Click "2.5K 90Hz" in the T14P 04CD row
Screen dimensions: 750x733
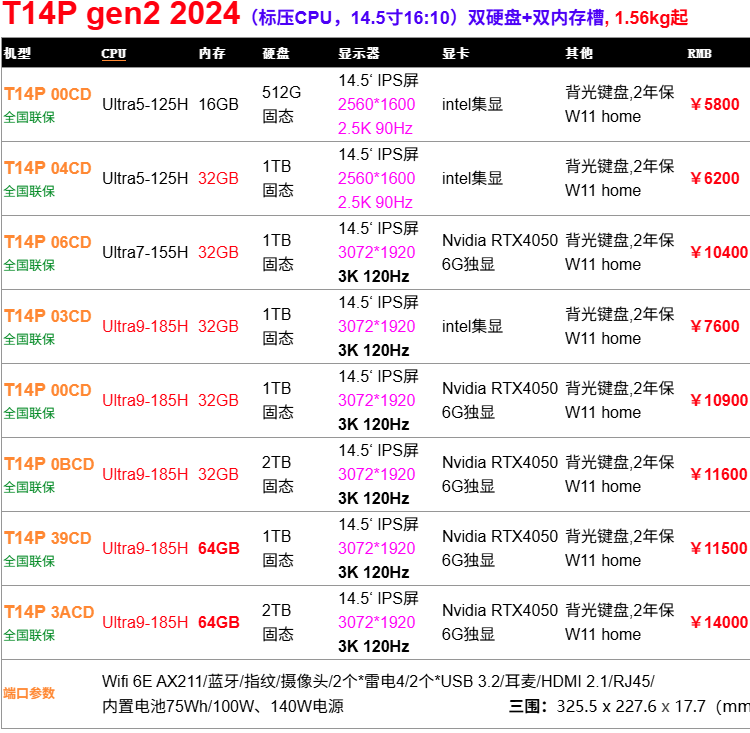tap(375, 202)
